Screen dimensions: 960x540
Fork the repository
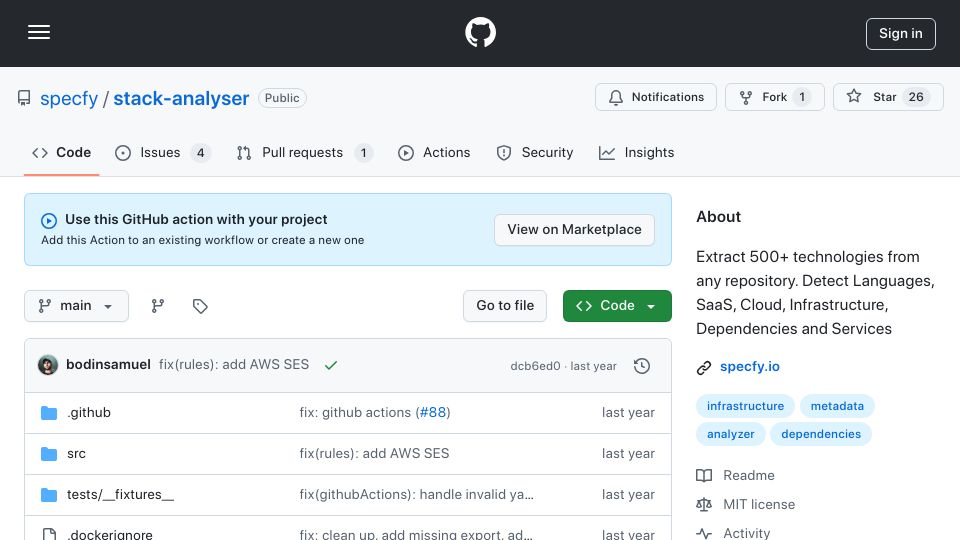coord(774,97)
